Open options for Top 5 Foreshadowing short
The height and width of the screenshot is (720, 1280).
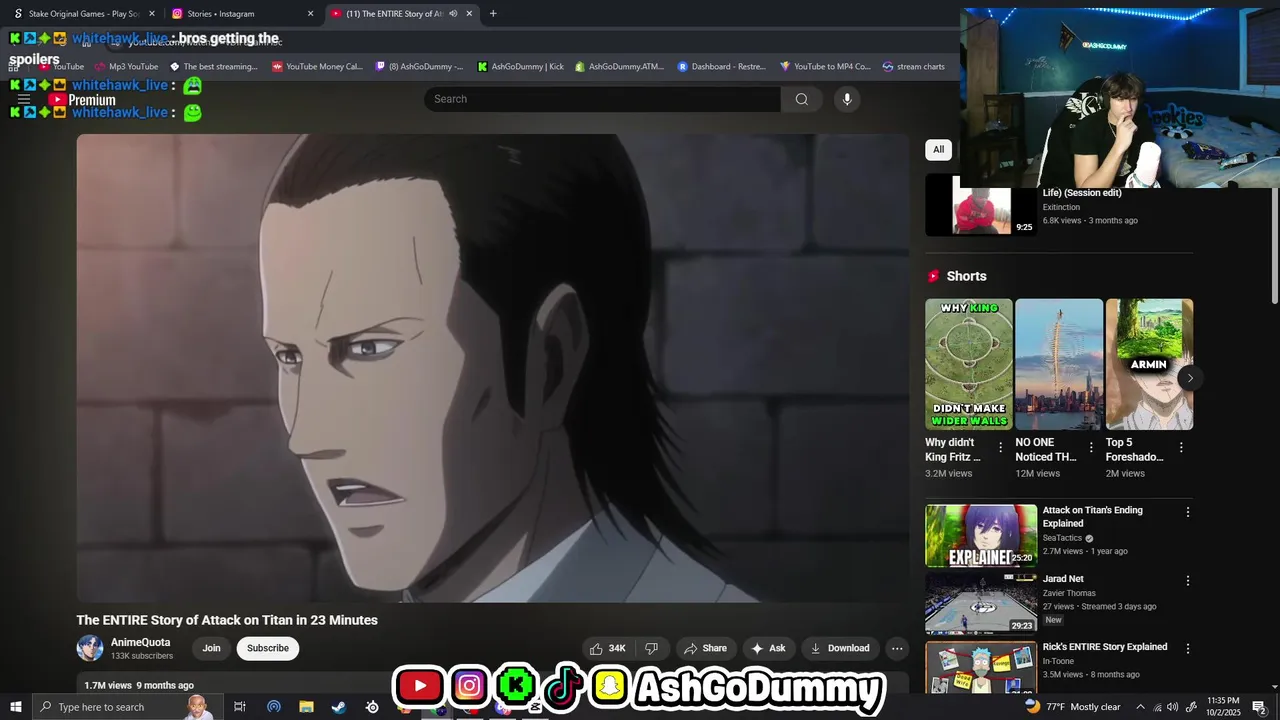coord(1181,448)
